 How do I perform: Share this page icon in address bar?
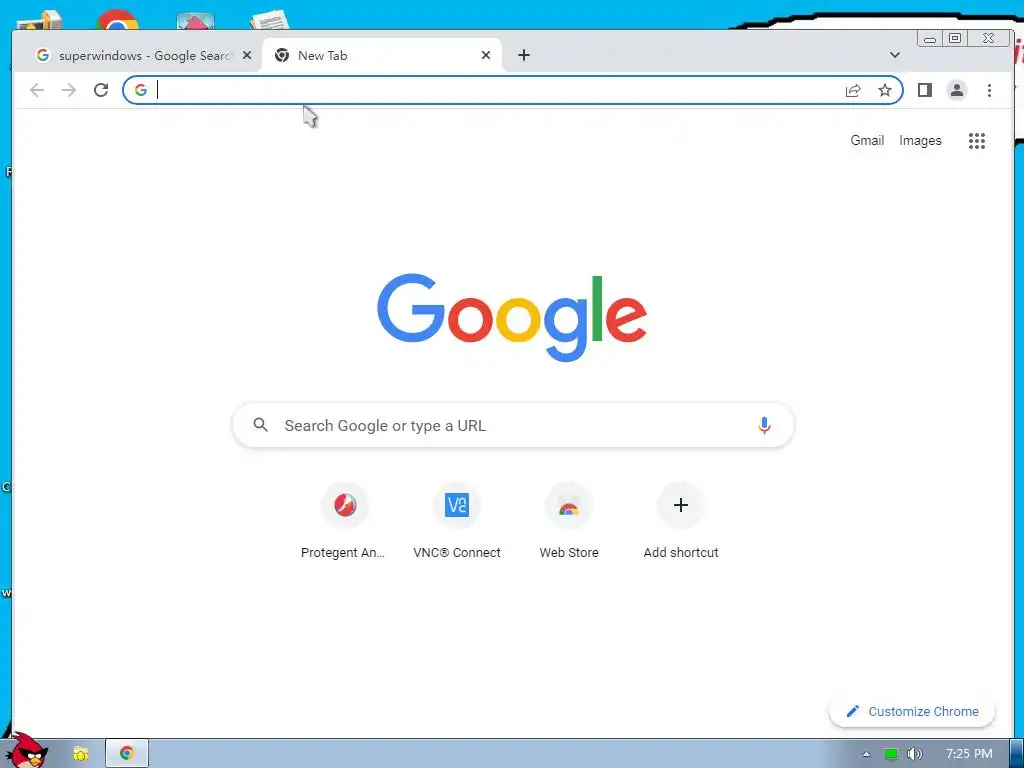pyautogui.click(x=853, y=90)
